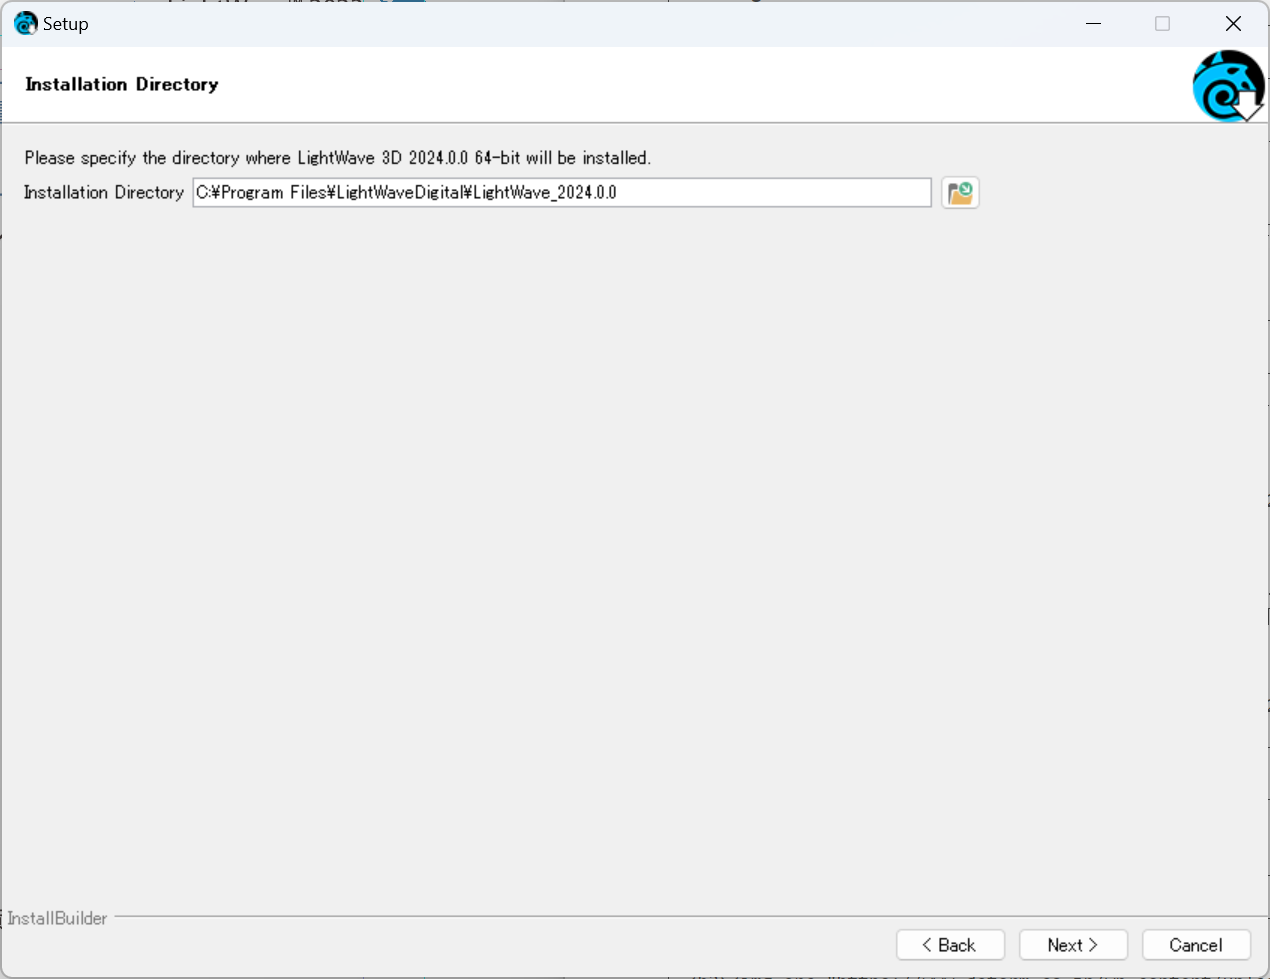This screenshot has height=979, width=1270.
Task: Close the Setup window
Action: click(1233, 24)
